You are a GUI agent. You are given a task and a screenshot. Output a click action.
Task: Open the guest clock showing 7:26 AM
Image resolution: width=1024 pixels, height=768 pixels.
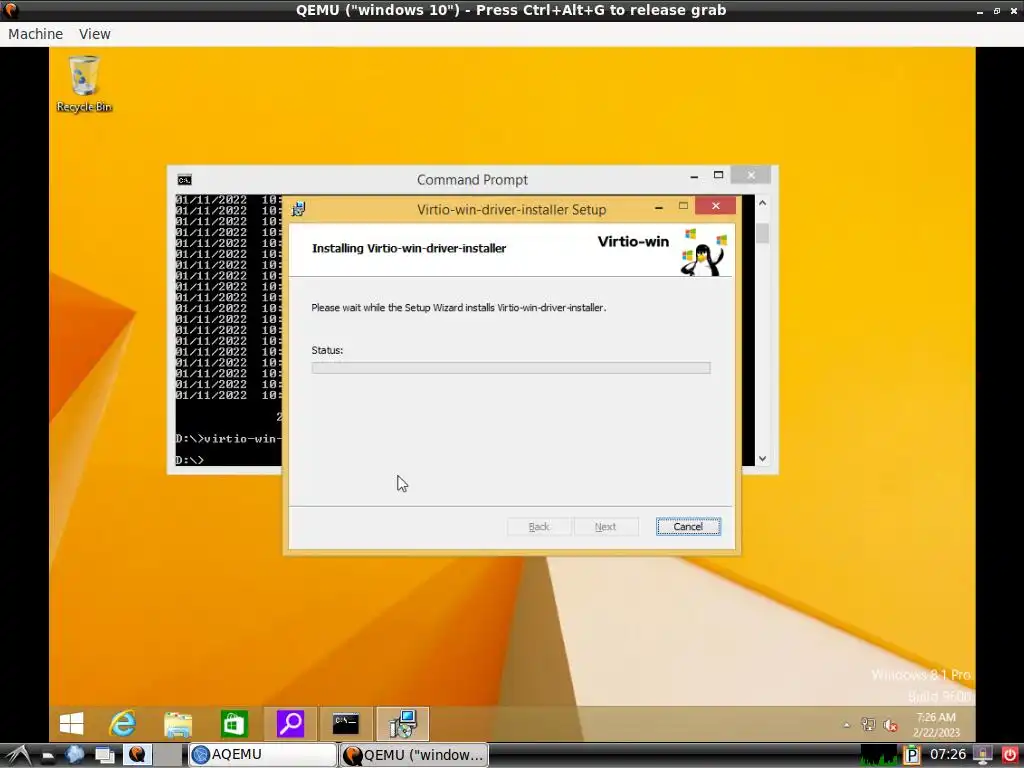pos(935,725)
